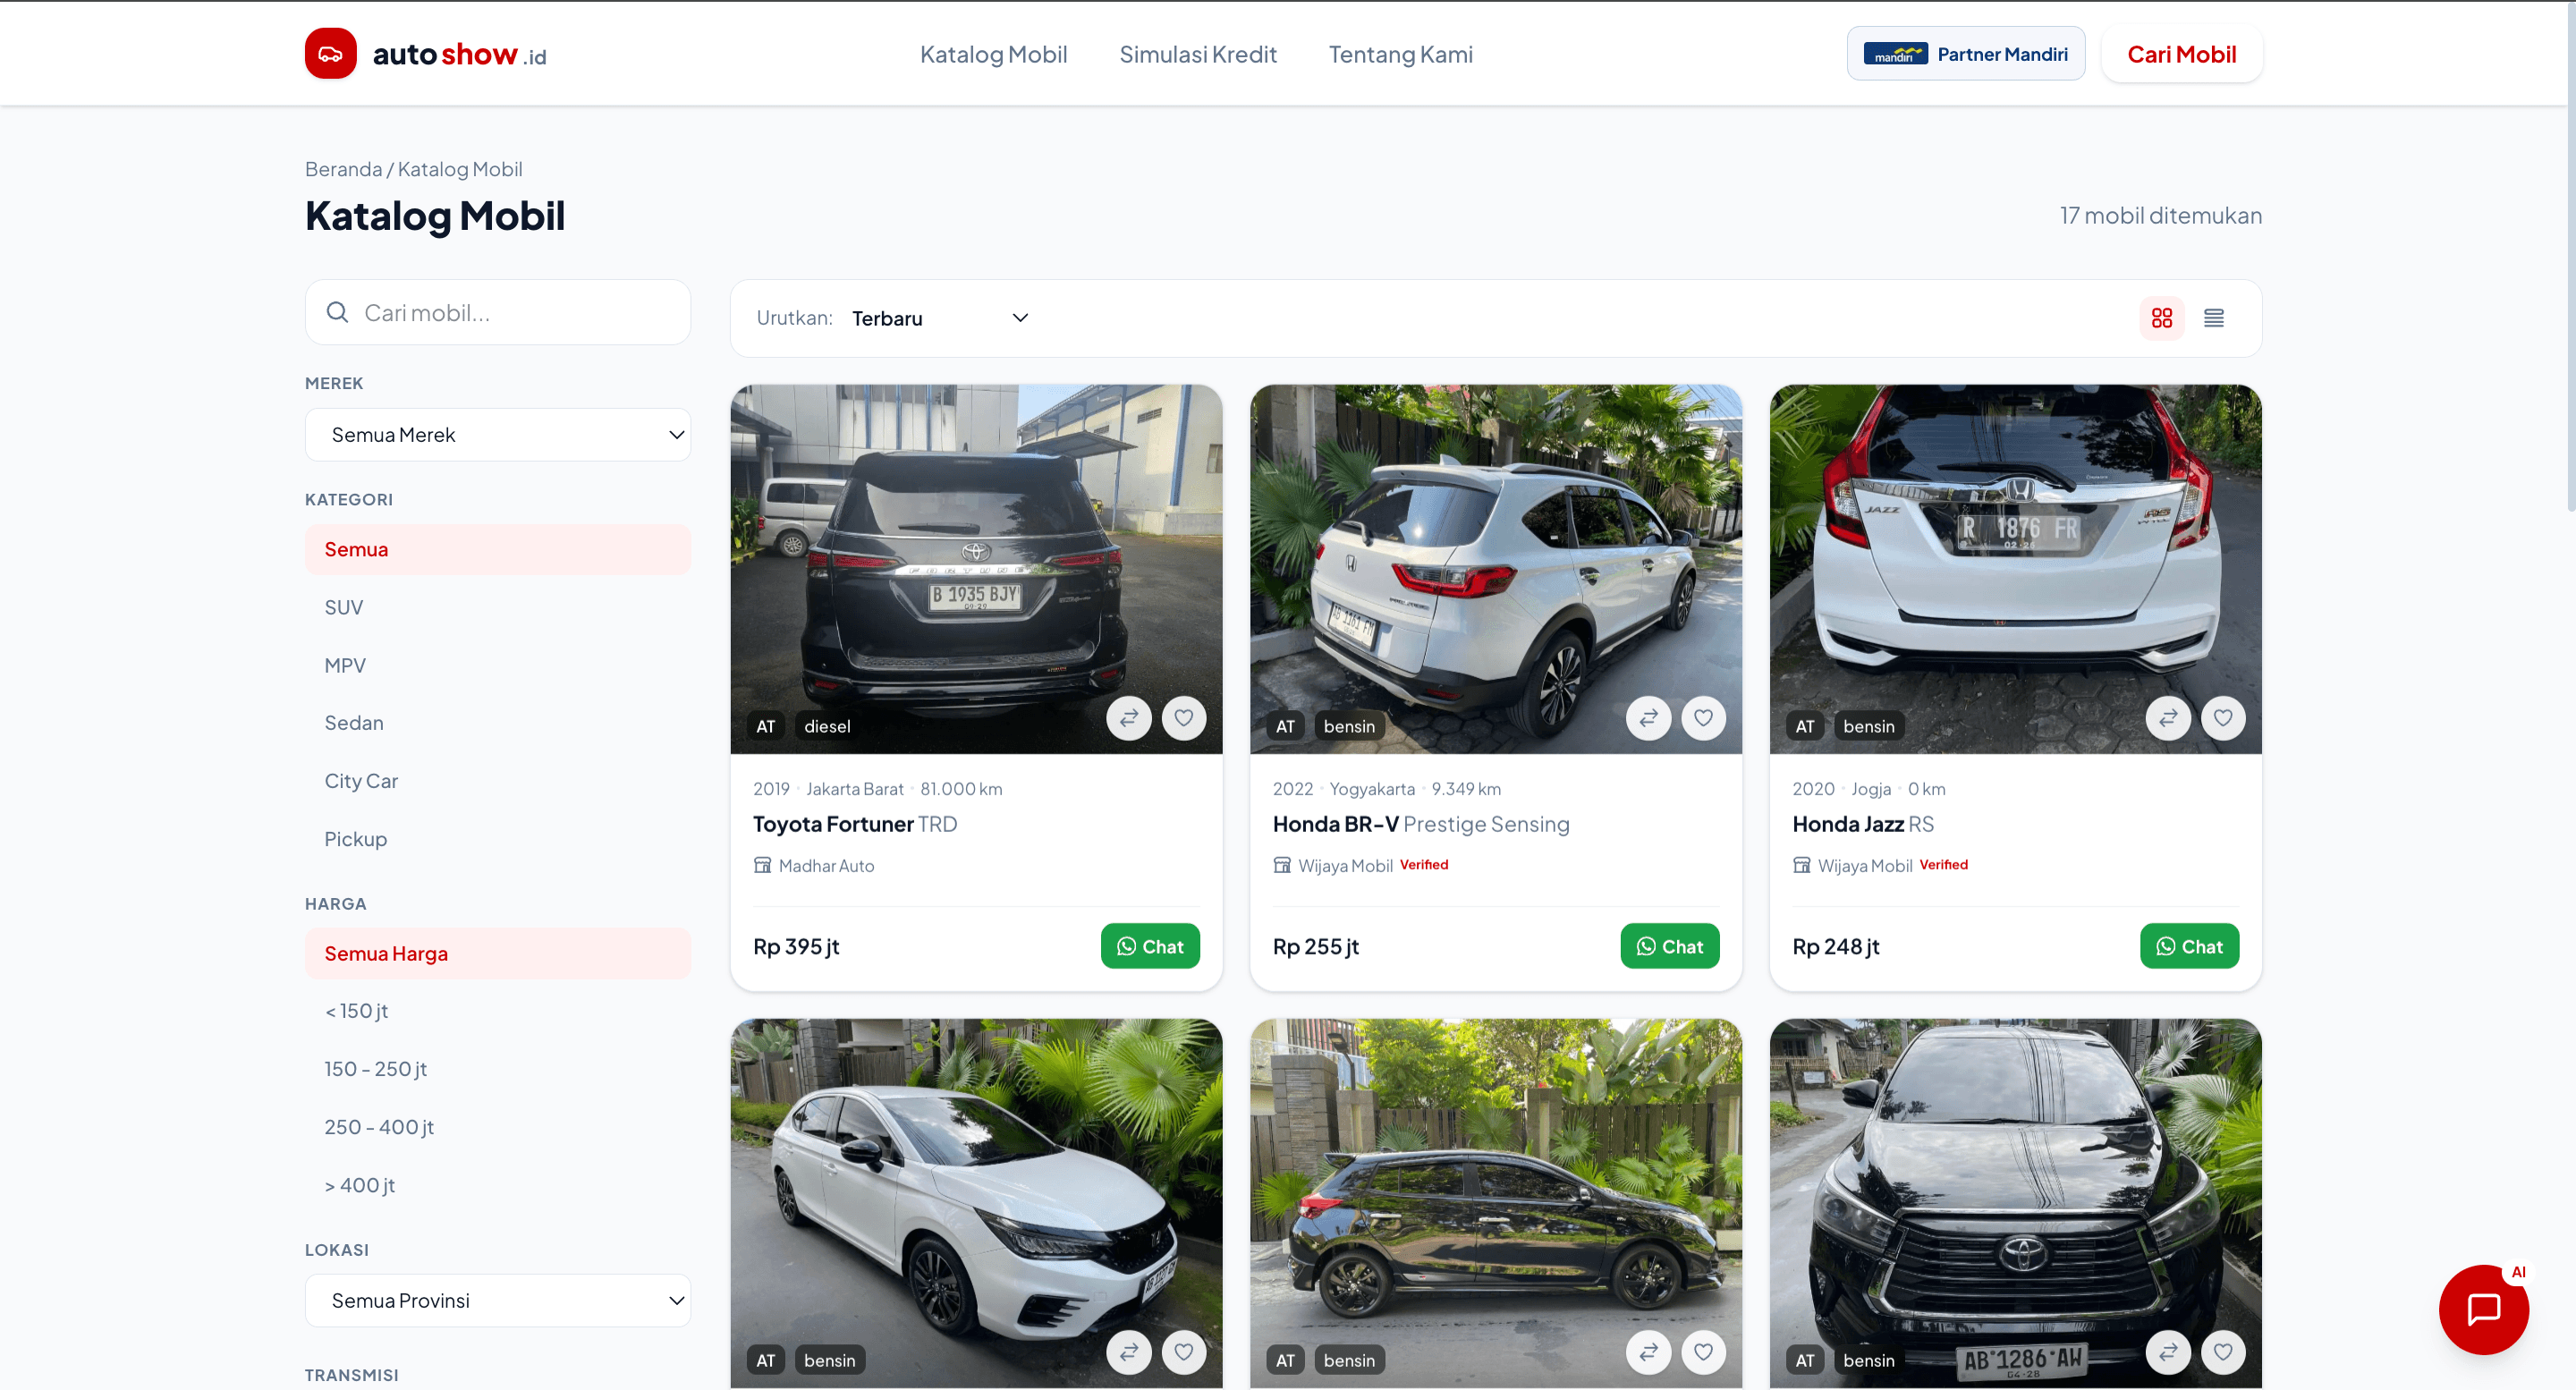Filter price above 400 jt
The width and height of the screenshot is (2576, 1390).
click(498, 1185)
